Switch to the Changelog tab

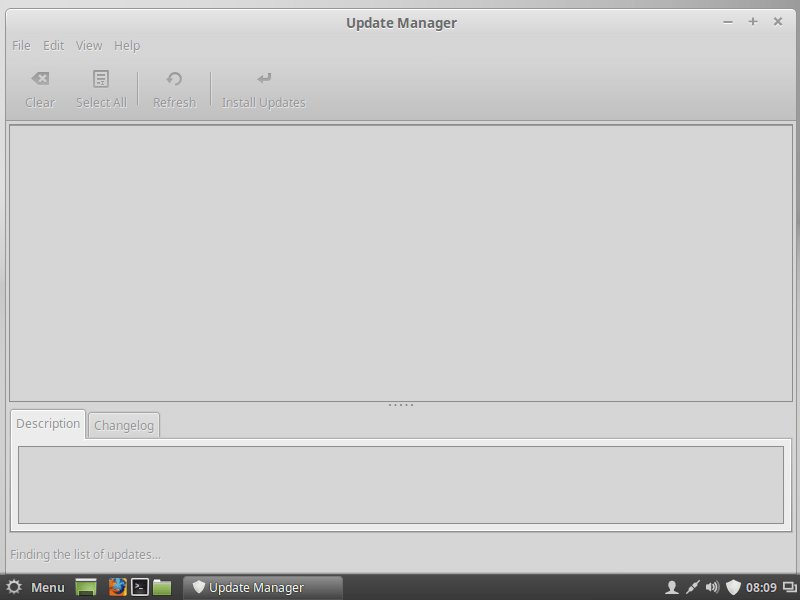click(x=123, y=425)
